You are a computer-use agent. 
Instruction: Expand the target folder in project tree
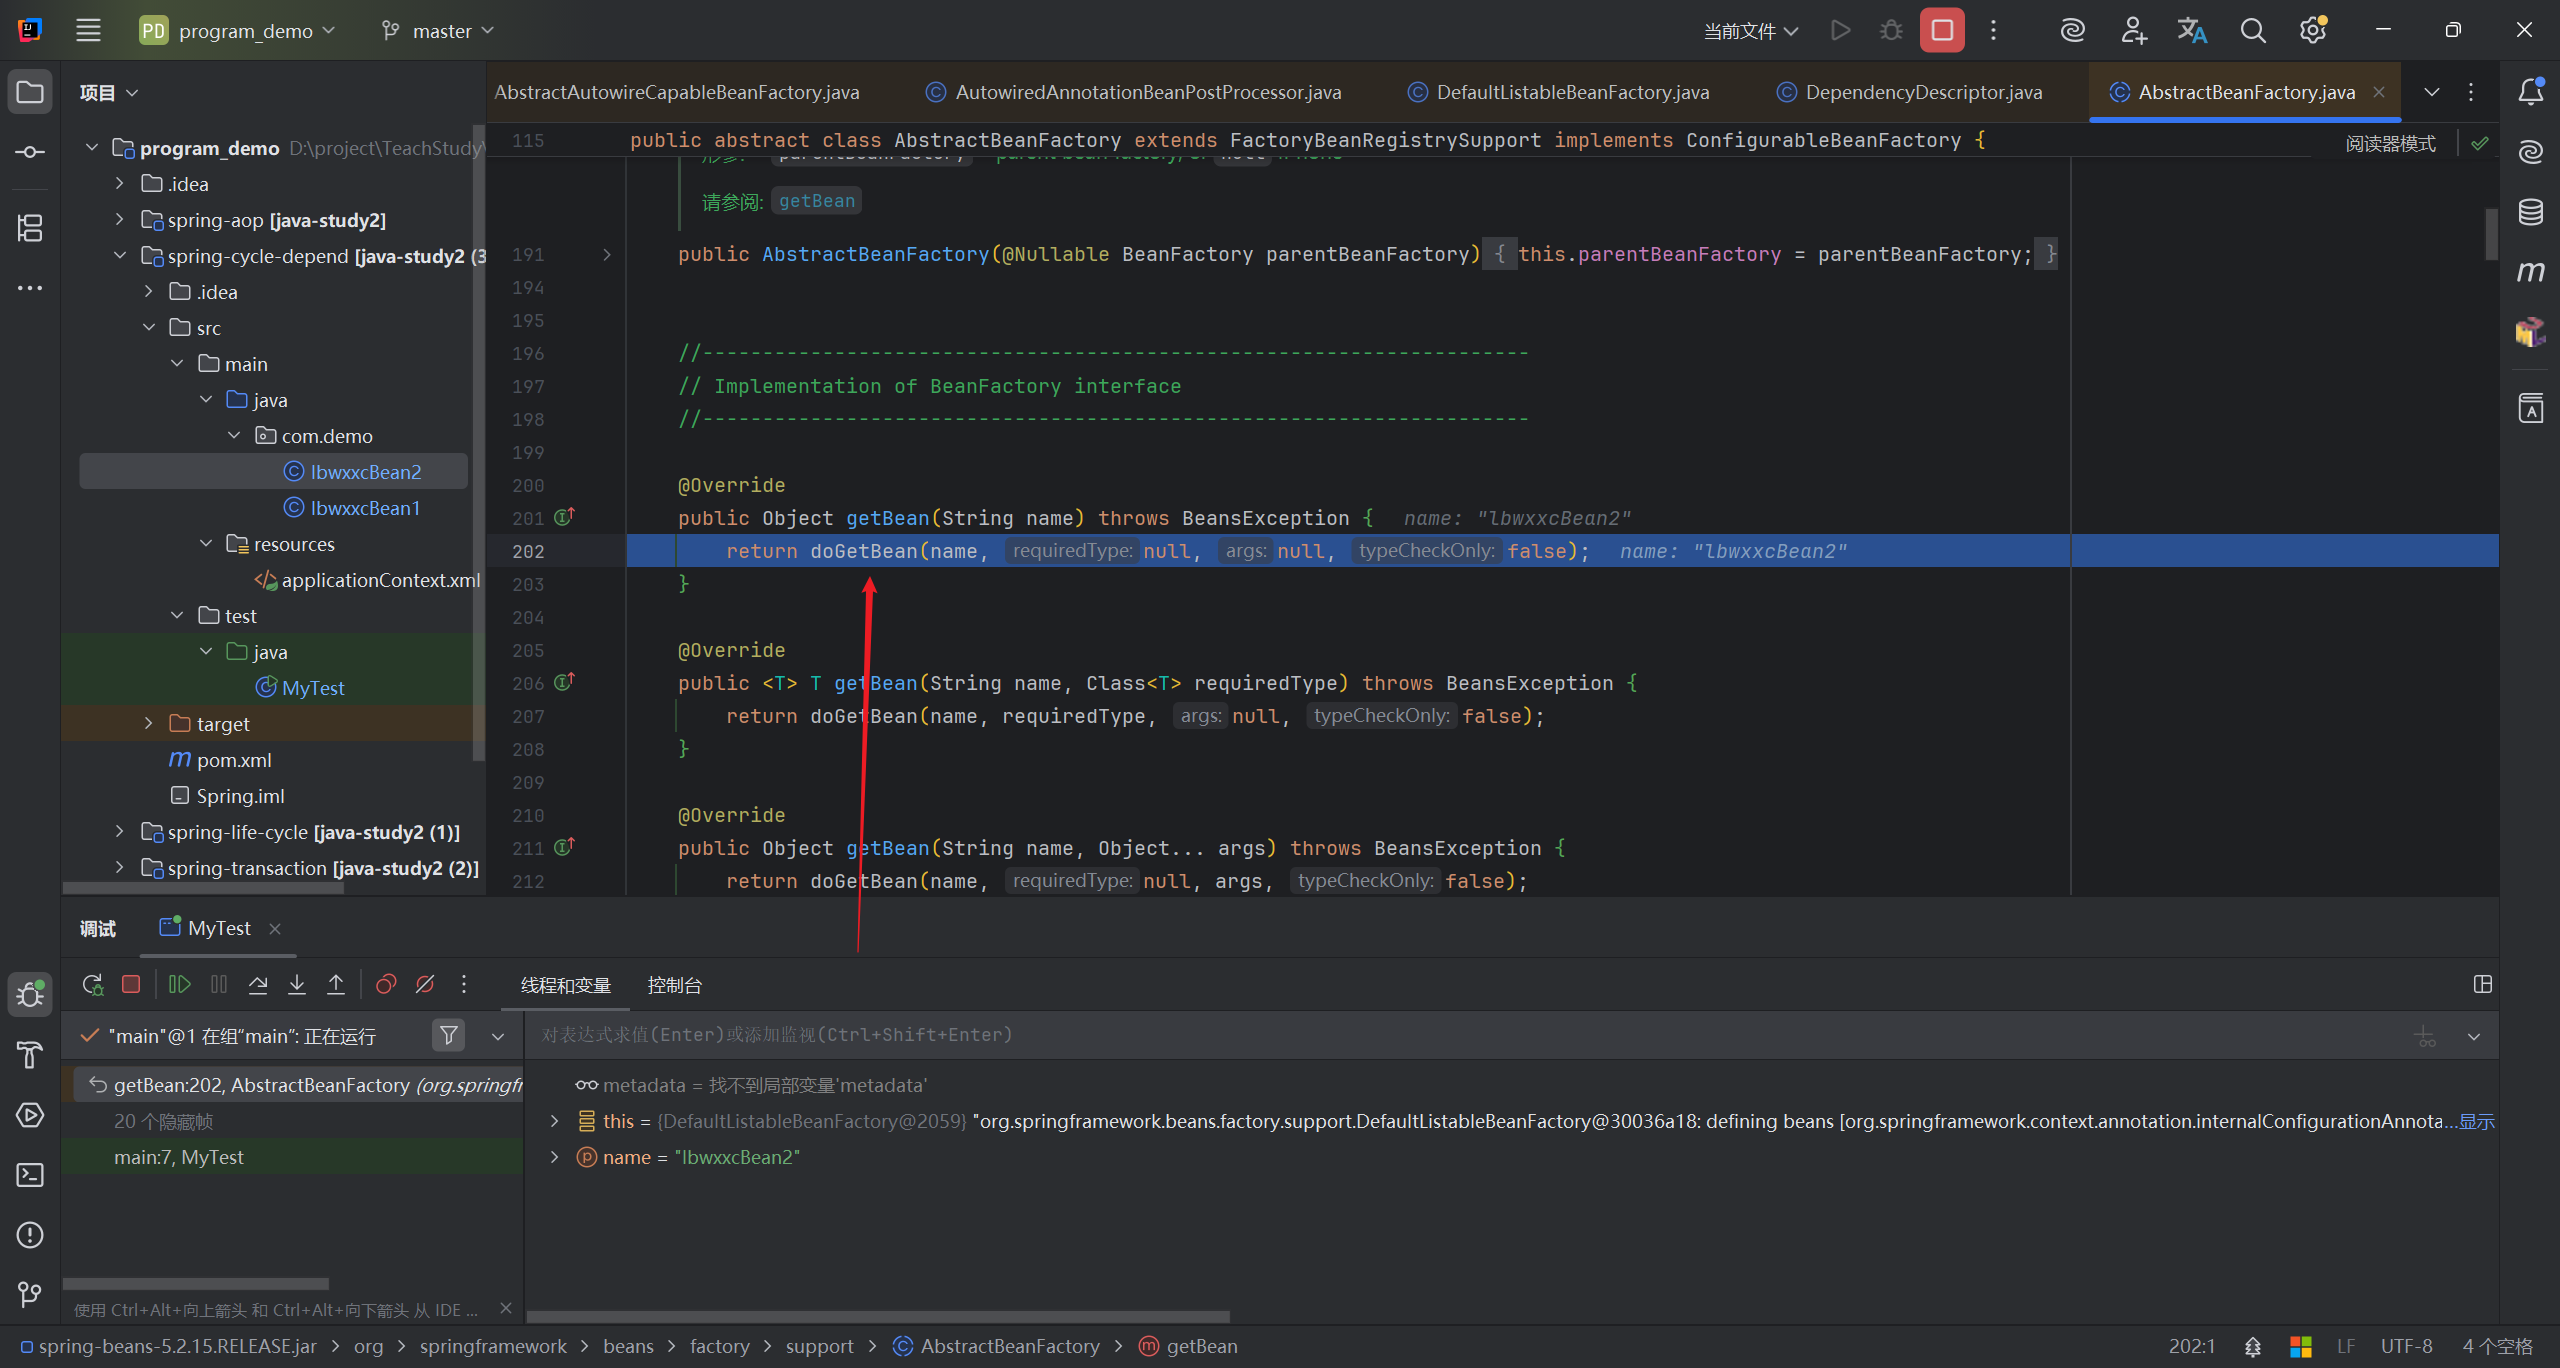coord(149,723)
